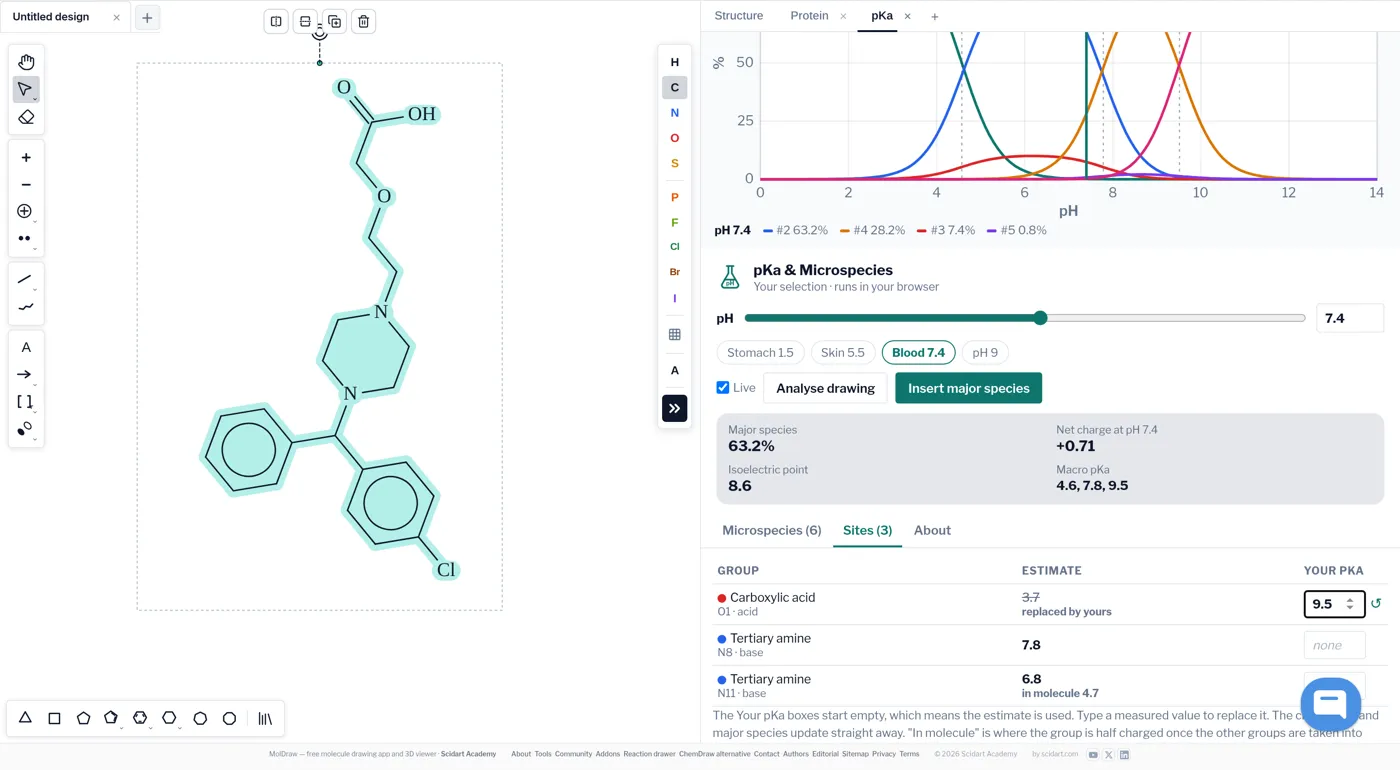Choose the pH 9 preset chip
This screenshot has height=770, width=1400.
pyautogui.click(x=985, y=352)
